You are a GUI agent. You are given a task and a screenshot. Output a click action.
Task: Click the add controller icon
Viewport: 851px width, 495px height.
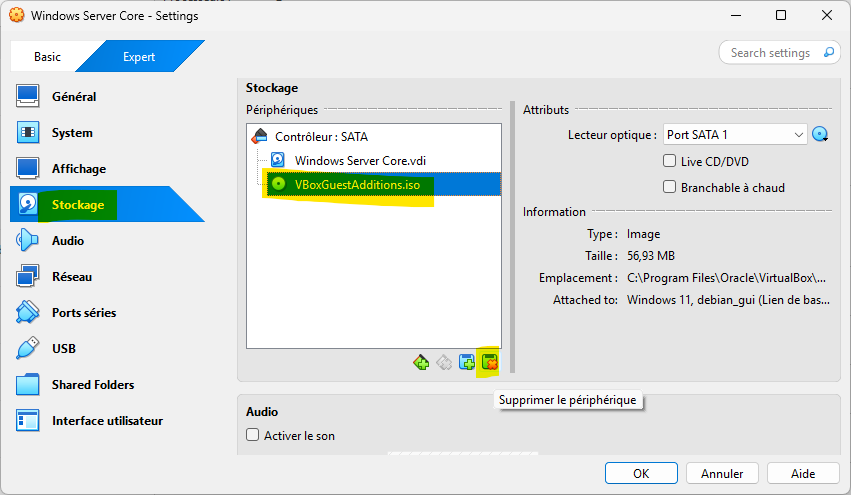421,362
